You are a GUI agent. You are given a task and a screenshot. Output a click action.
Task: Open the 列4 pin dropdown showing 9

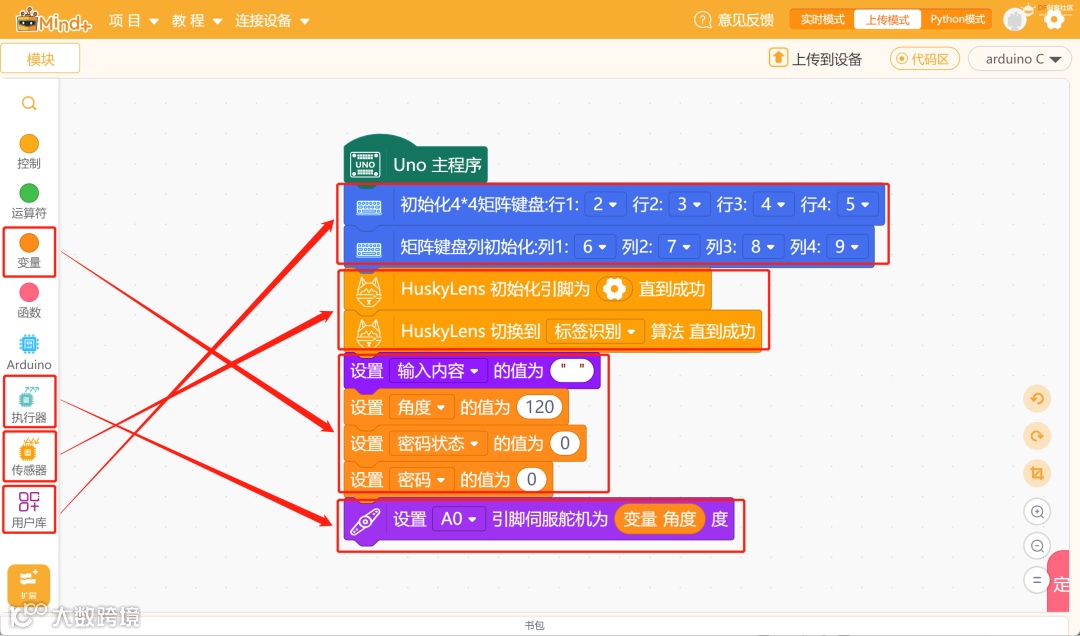[x=847, y=247]
